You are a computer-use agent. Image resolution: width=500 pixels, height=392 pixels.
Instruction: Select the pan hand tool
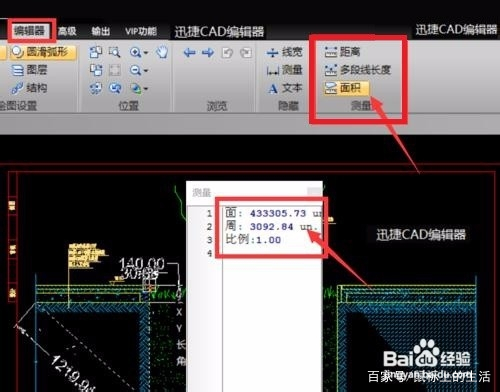pyautogui.click(x=162, y=52)
